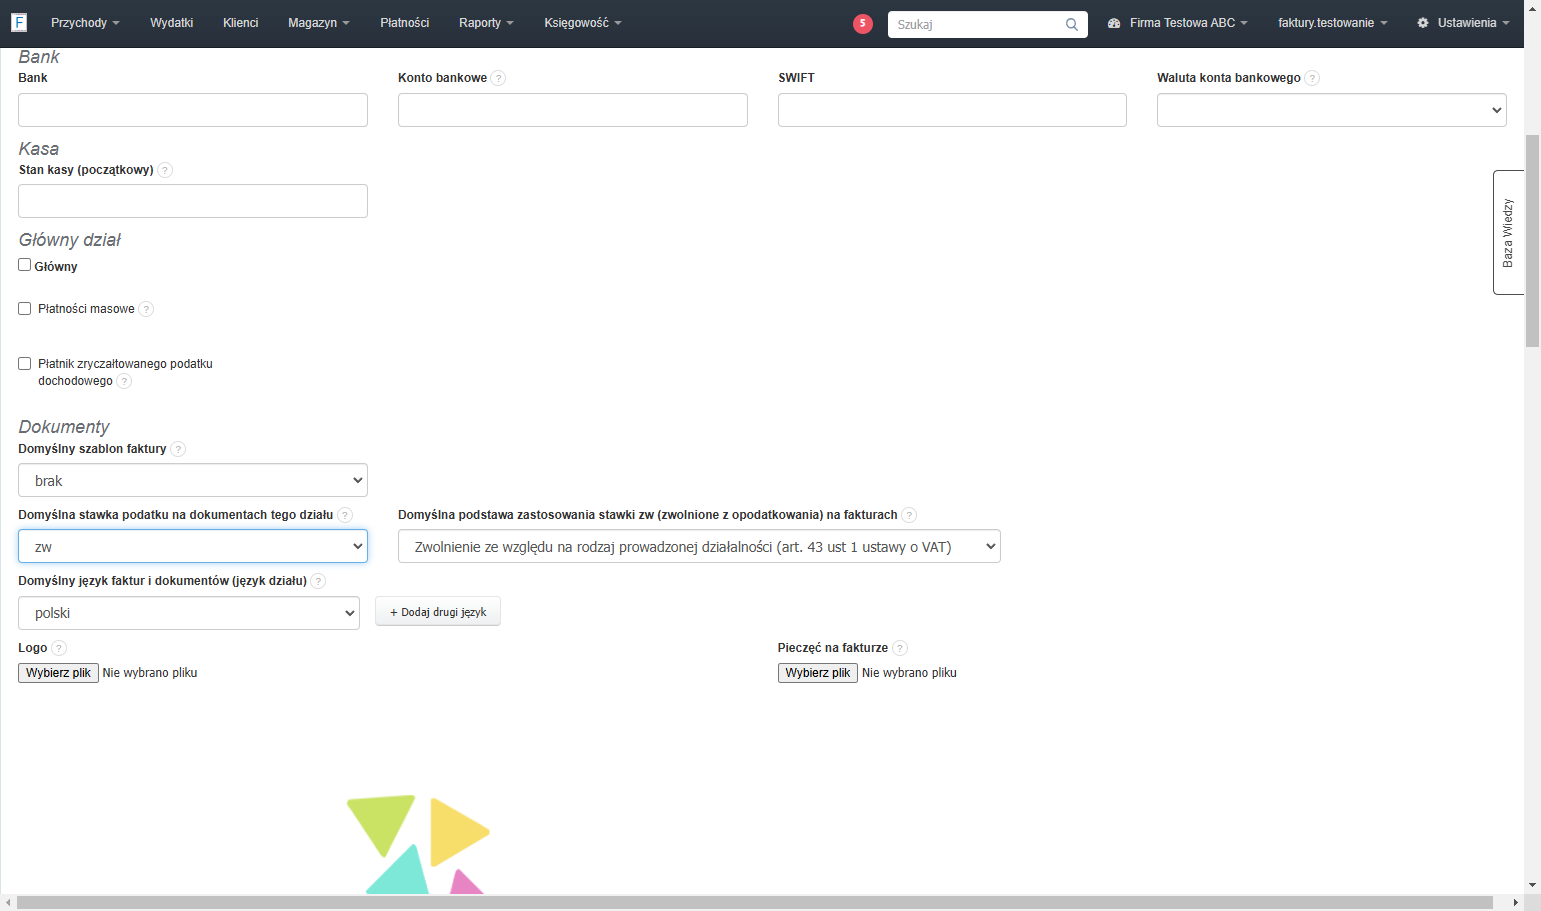Click the Konto bankowe input field
Viewport: 1541px width, 911px height.
[x=573, y=110]
